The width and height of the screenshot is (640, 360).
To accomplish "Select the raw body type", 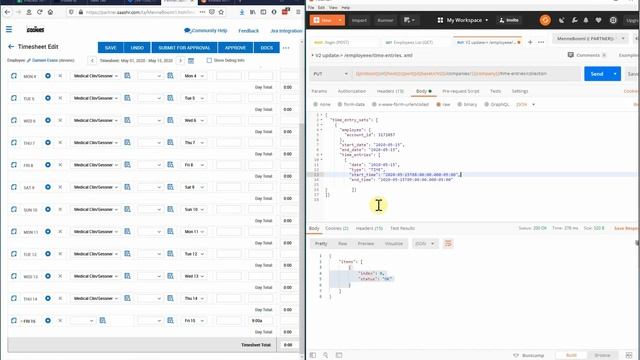I will coord(438,104).
